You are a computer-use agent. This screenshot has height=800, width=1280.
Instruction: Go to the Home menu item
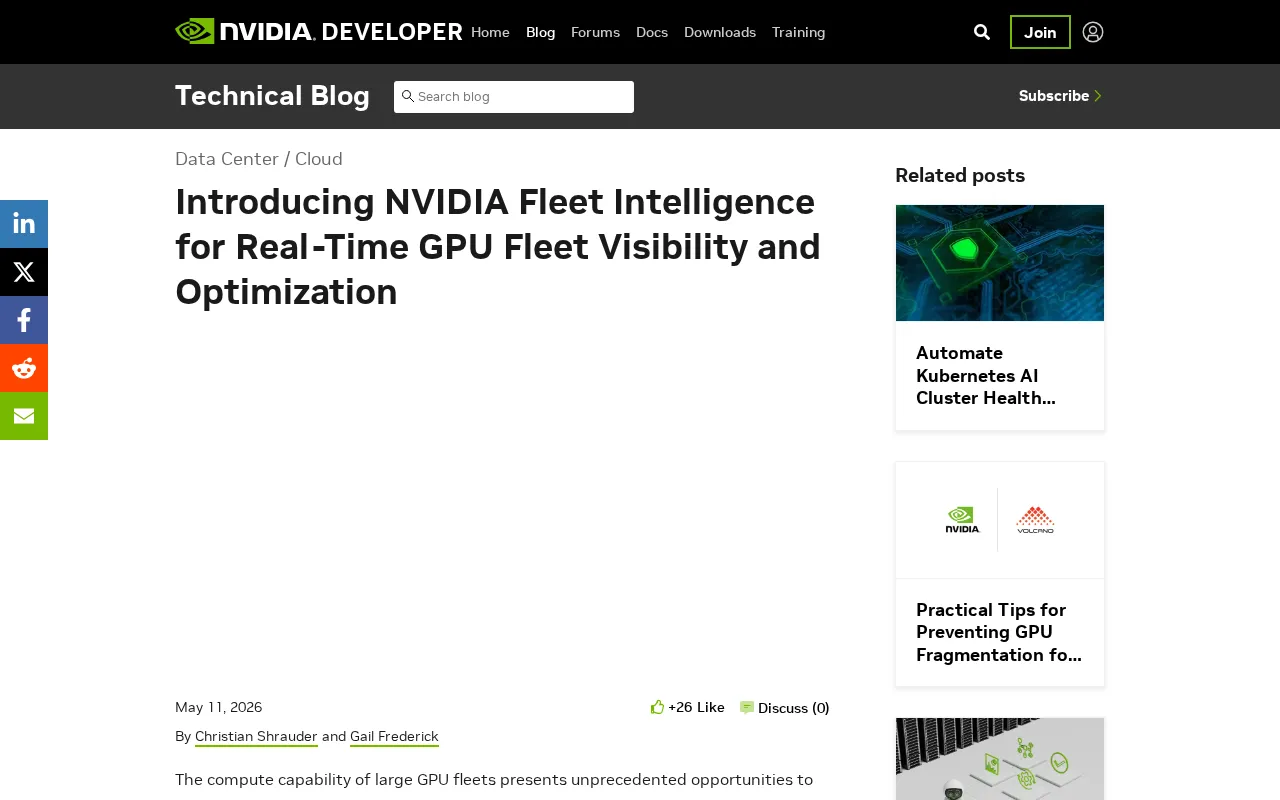[490, 32]
